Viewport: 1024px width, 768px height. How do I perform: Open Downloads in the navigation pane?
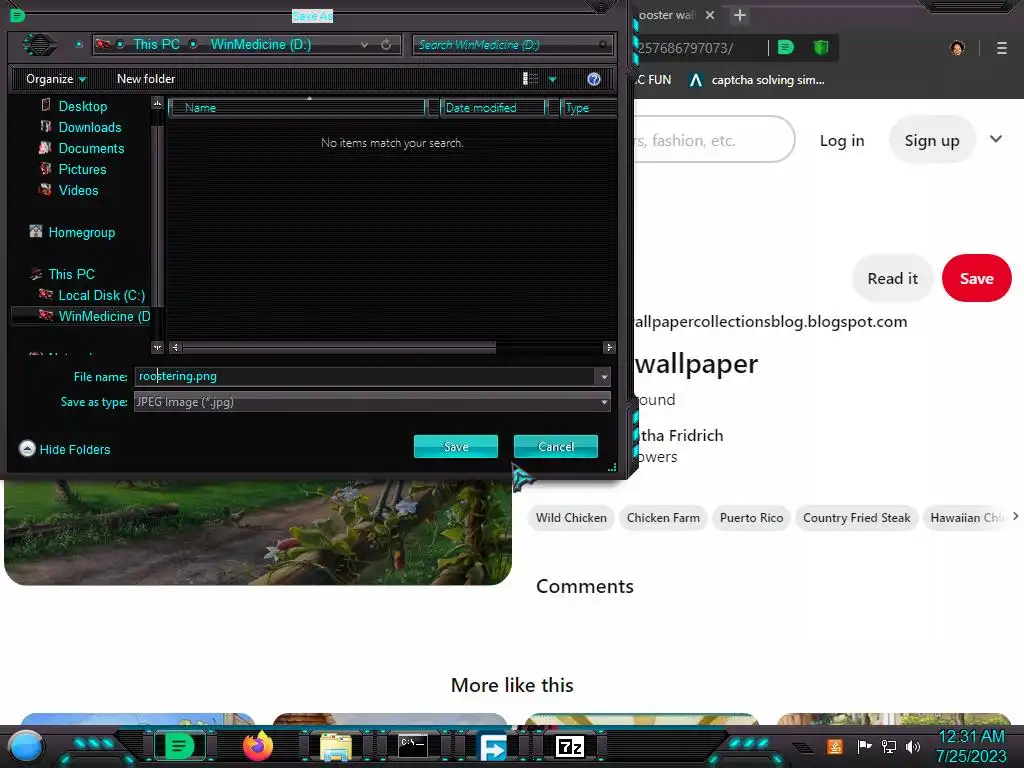[x=89, y=127]
